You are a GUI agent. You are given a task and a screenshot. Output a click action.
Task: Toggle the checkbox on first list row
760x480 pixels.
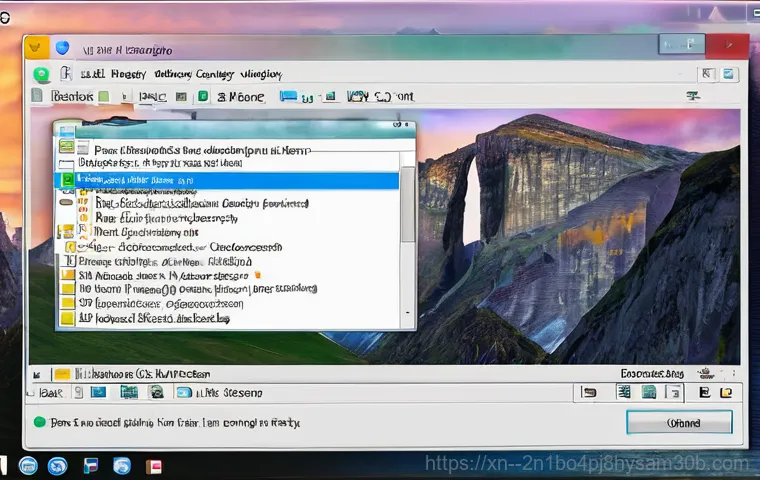point(67,149)
